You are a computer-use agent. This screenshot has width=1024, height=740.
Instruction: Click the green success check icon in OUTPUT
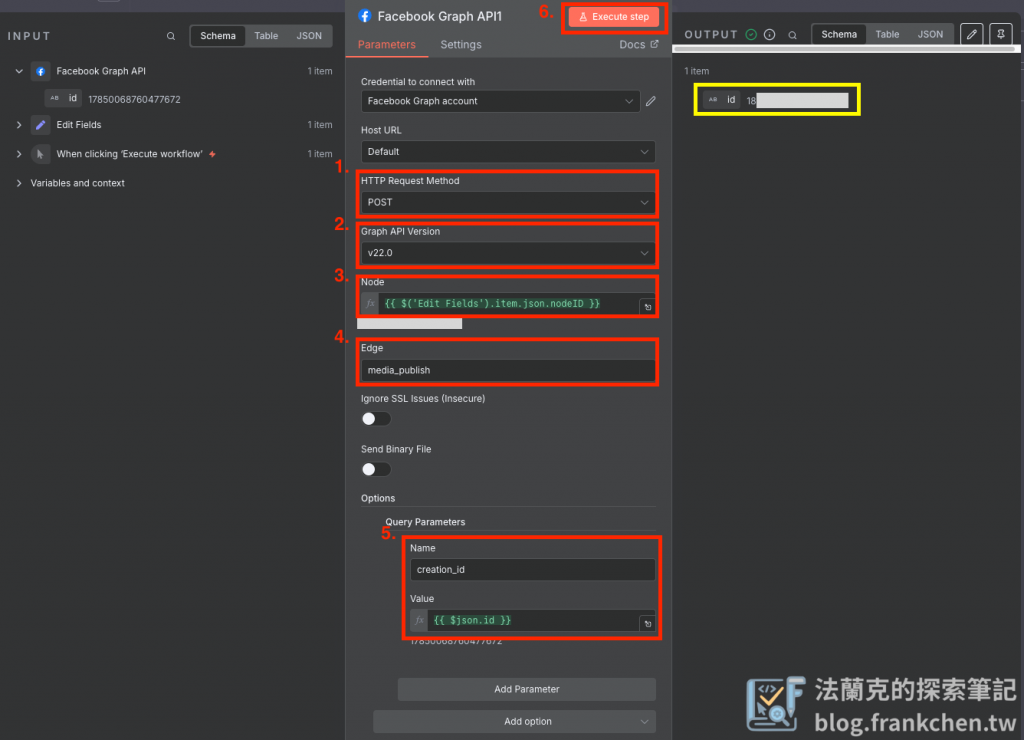(x=751, y=35)
